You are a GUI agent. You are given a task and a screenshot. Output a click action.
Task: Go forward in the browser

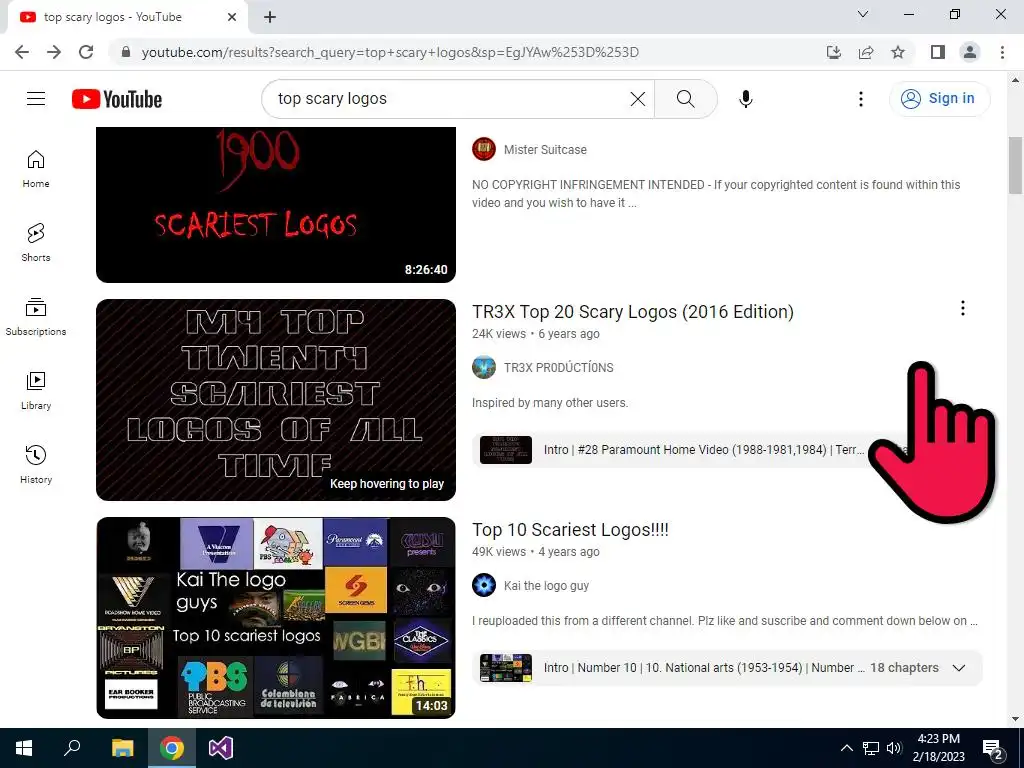pos(54,52)
